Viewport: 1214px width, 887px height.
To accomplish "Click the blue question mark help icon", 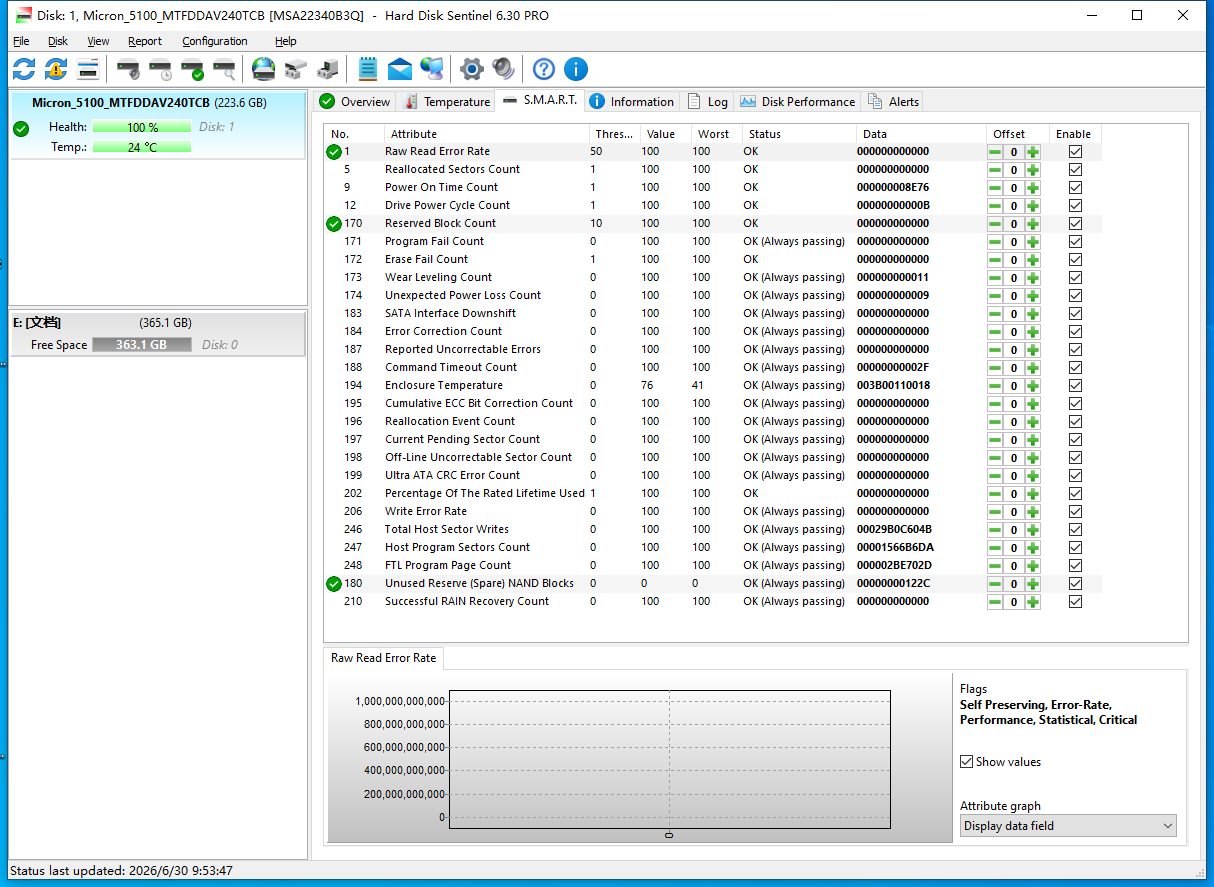I will (543, 69).
